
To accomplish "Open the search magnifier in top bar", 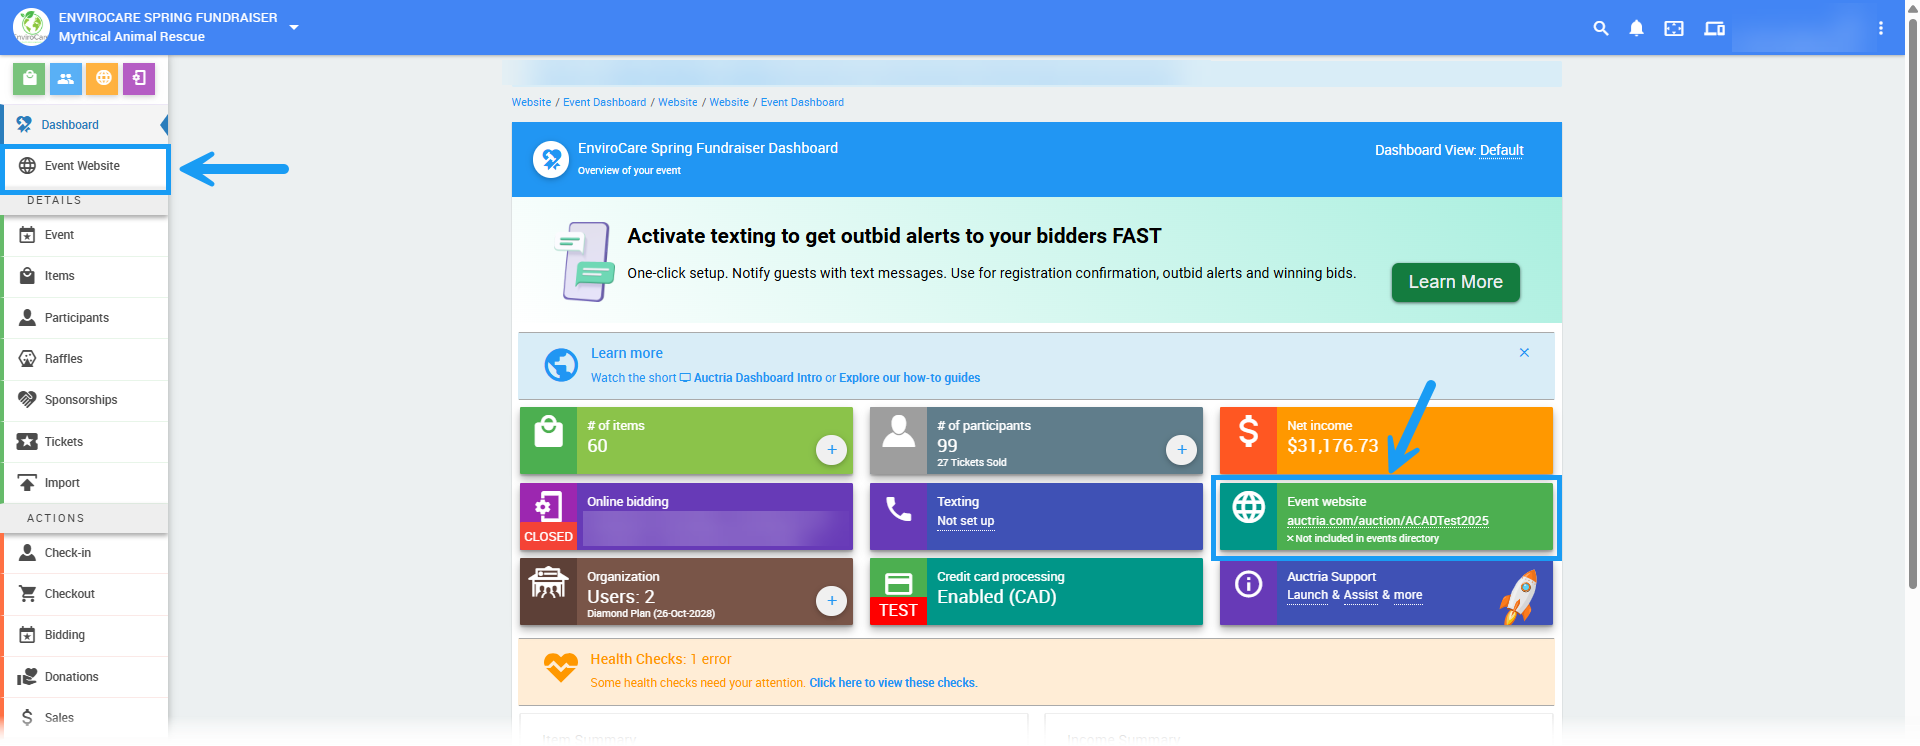I will 1600,28.
